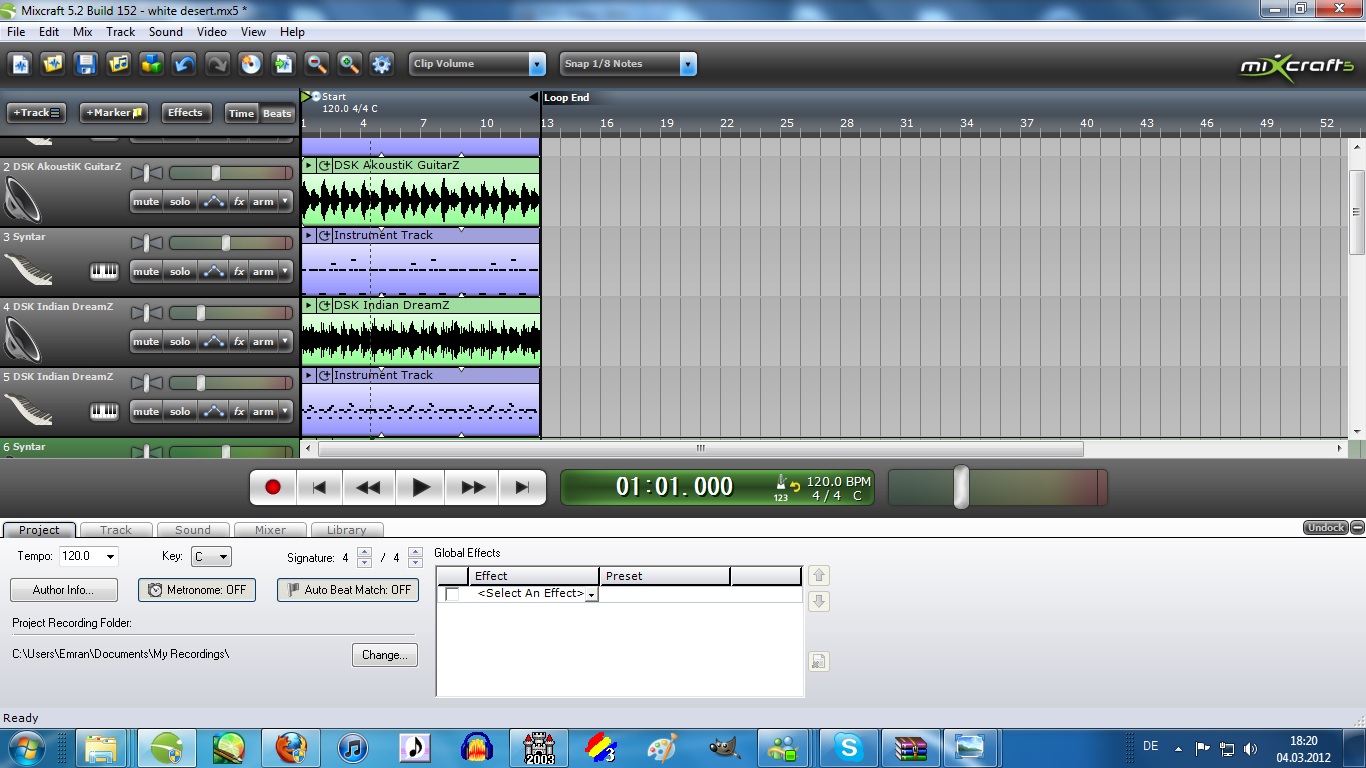This screenshot has width=1366, height=768.
Task: Switch the timeline ruler to Time
Action: click(x=241, y=113)
